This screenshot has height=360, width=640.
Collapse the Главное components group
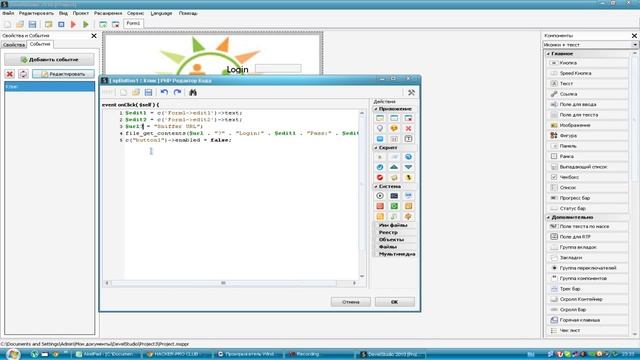pyautogui.click(x=549, y=53)
